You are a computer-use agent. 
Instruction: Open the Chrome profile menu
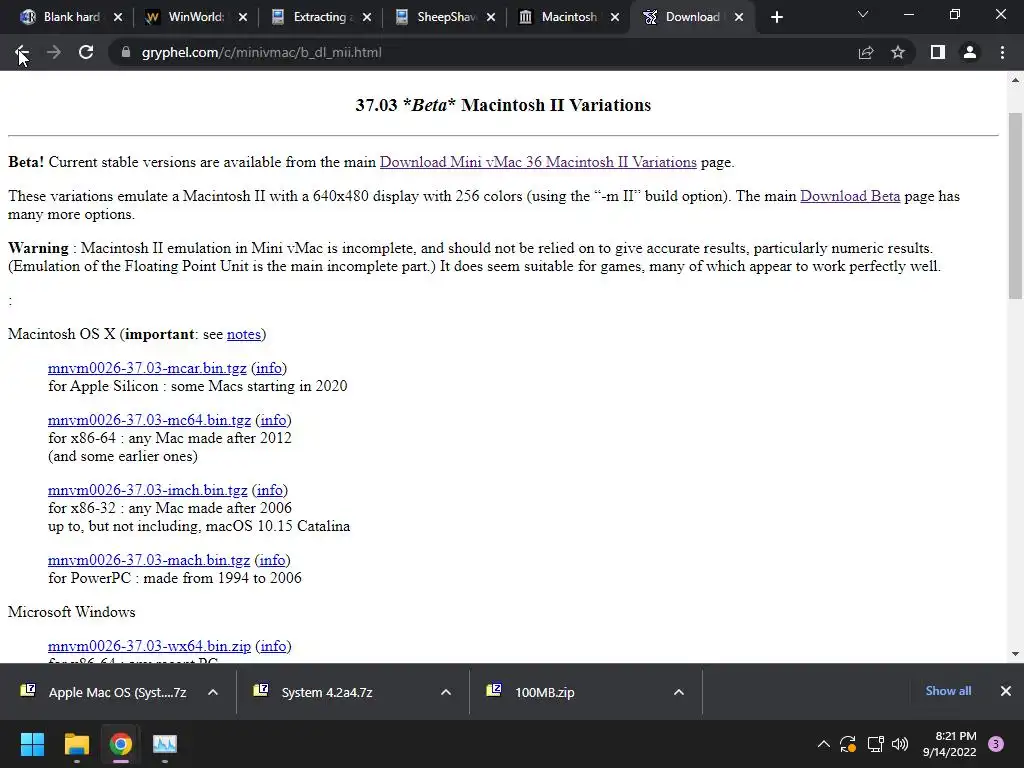click(x=970, y=53)
